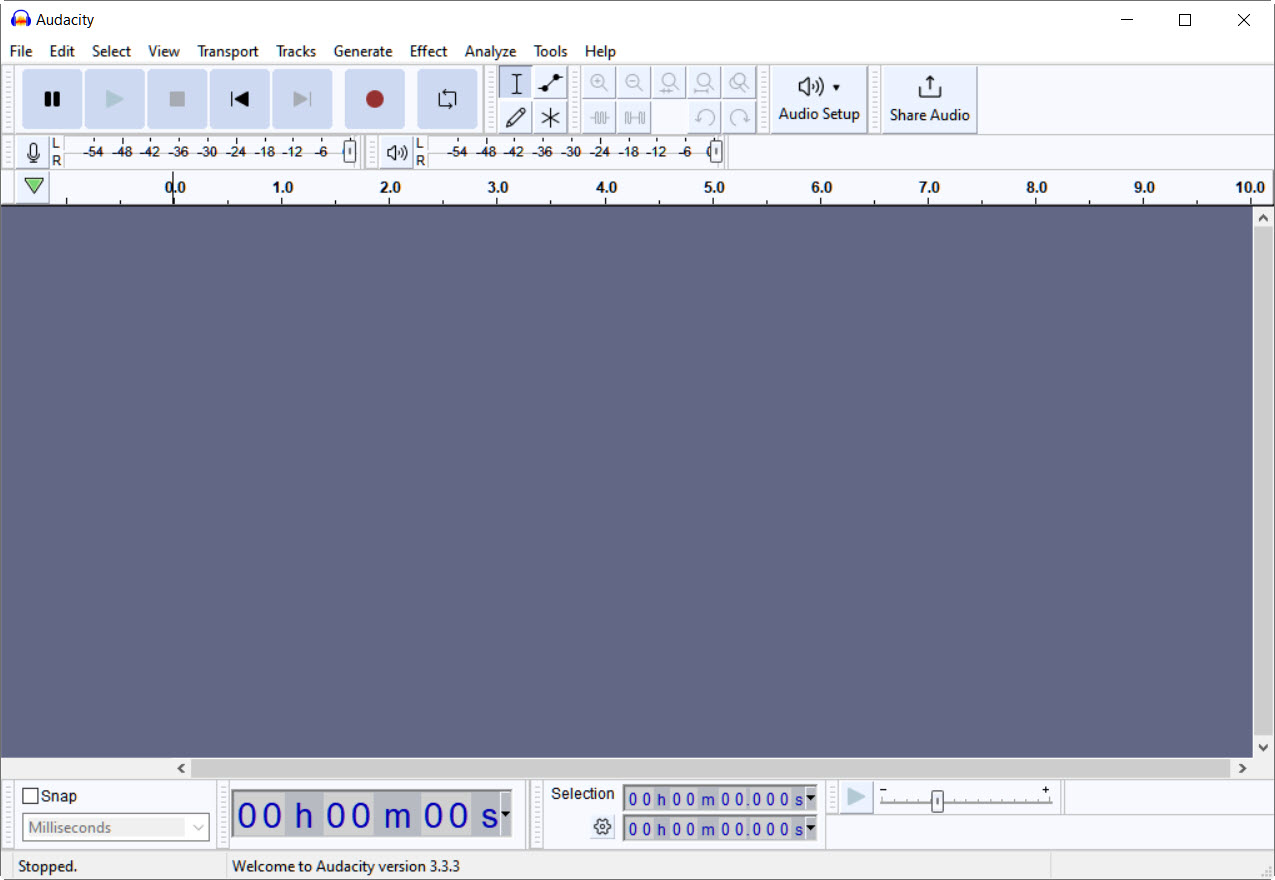Open the Analyze menu

tap(490, 51)
